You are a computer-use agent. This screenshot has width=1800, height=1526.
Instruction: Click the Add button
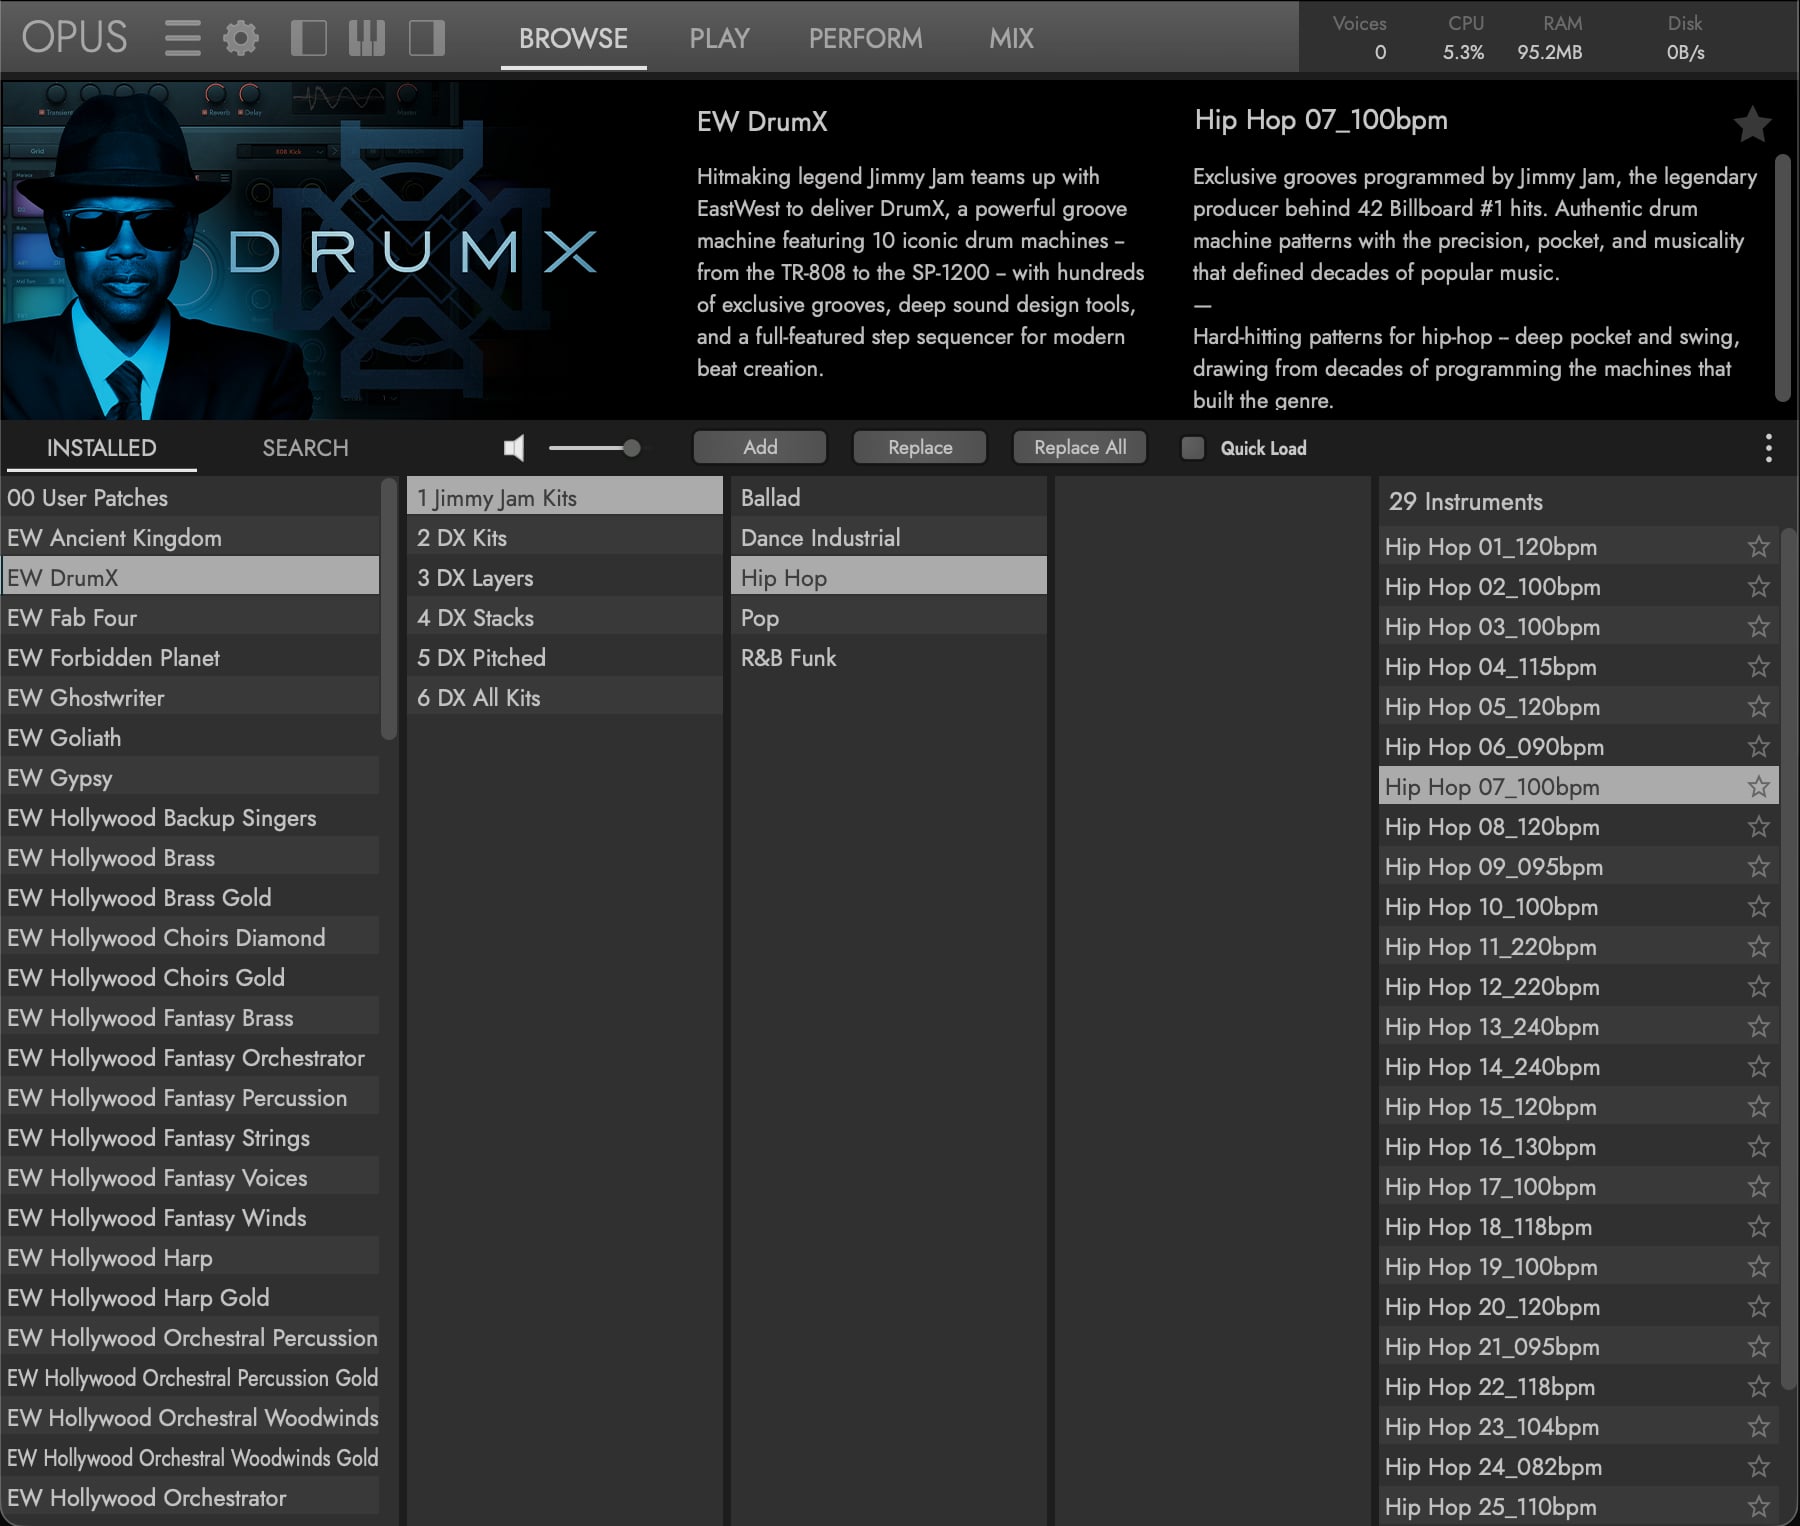(x=760, y=447)
